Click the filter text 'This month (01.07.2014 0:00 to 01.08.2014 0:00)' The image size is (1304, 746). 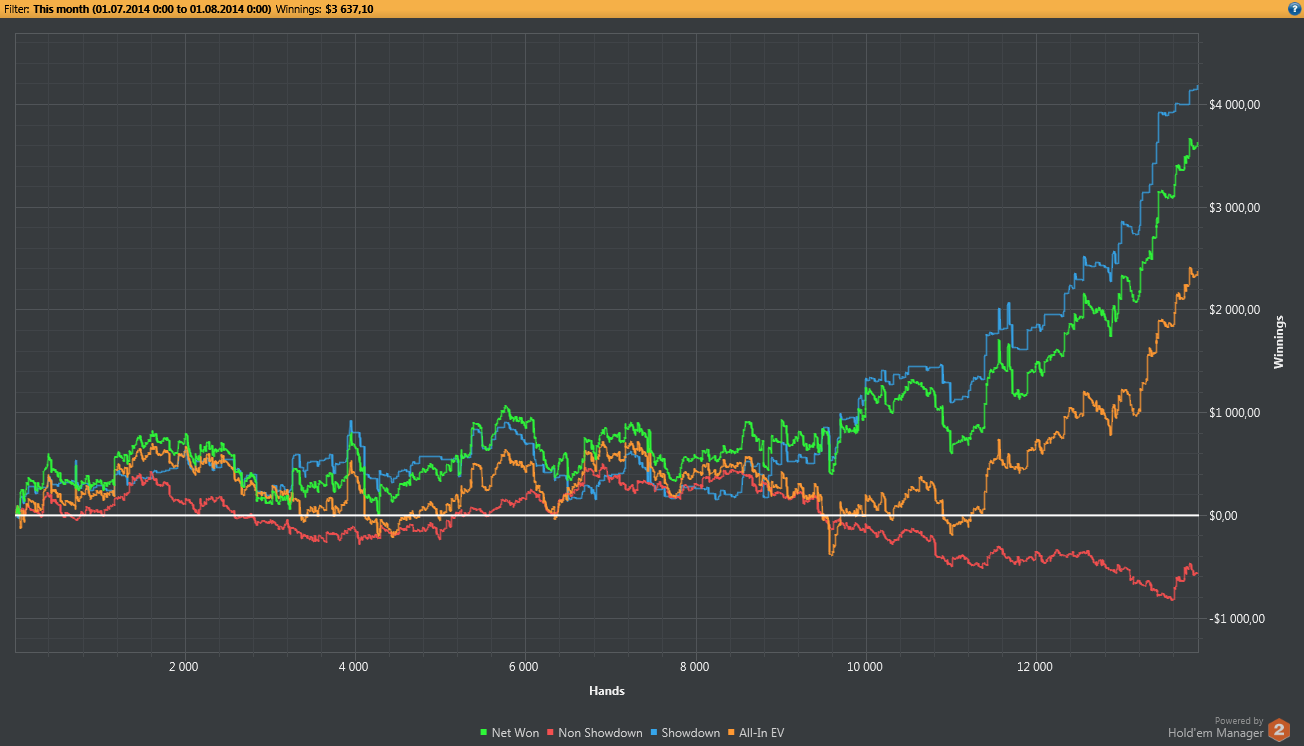tap(152, 9)
